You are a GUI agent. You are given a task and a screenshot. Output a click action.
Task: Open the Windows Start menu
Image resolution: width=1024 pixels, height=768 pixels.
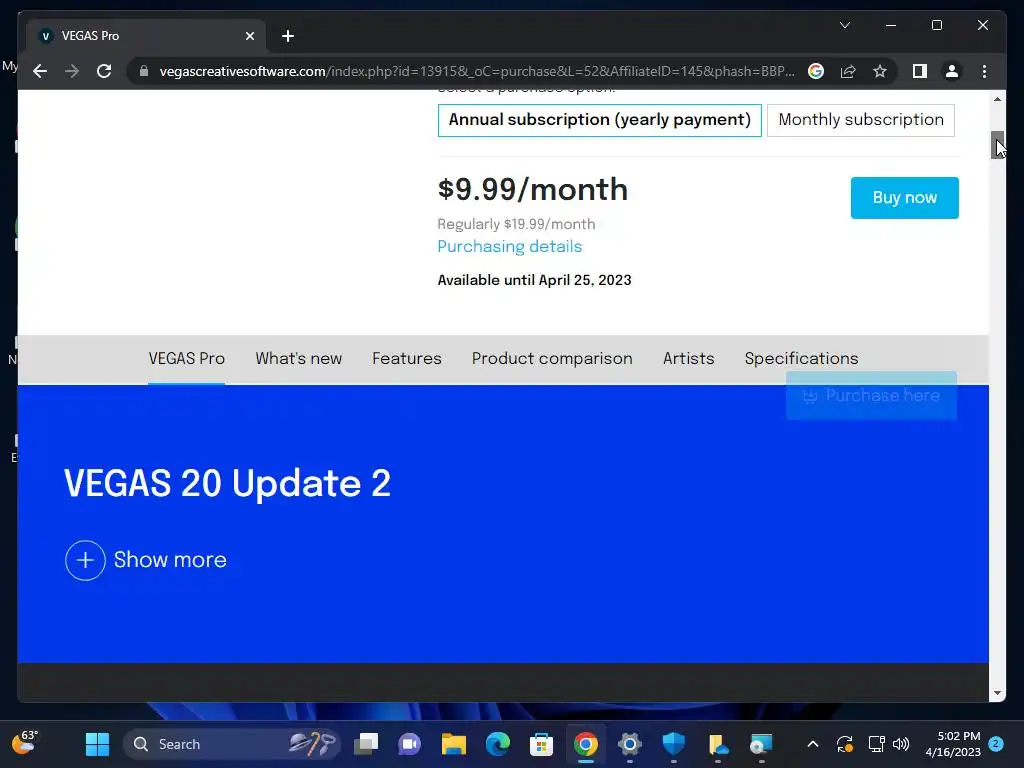(x=97, y=744)
